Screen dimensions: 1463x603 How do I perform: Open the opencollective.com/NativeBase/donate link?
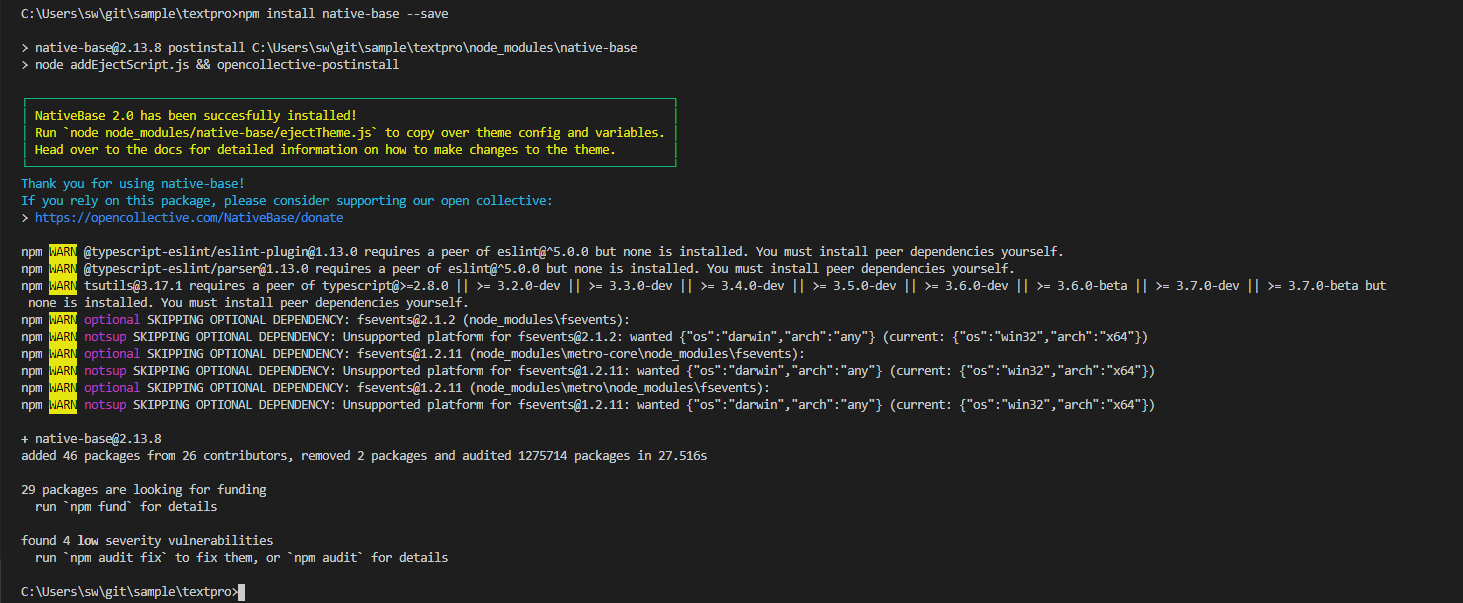(x=189, y=218)
